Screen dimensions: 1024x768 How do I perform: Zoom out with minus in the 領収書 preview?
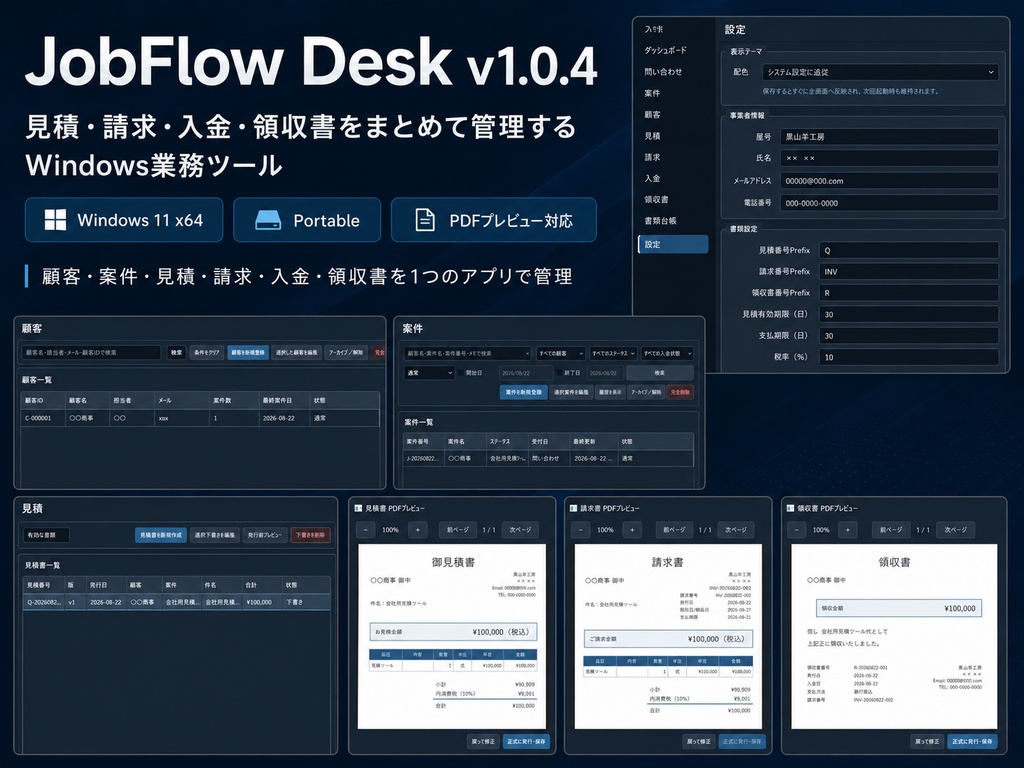click(797, 530)
